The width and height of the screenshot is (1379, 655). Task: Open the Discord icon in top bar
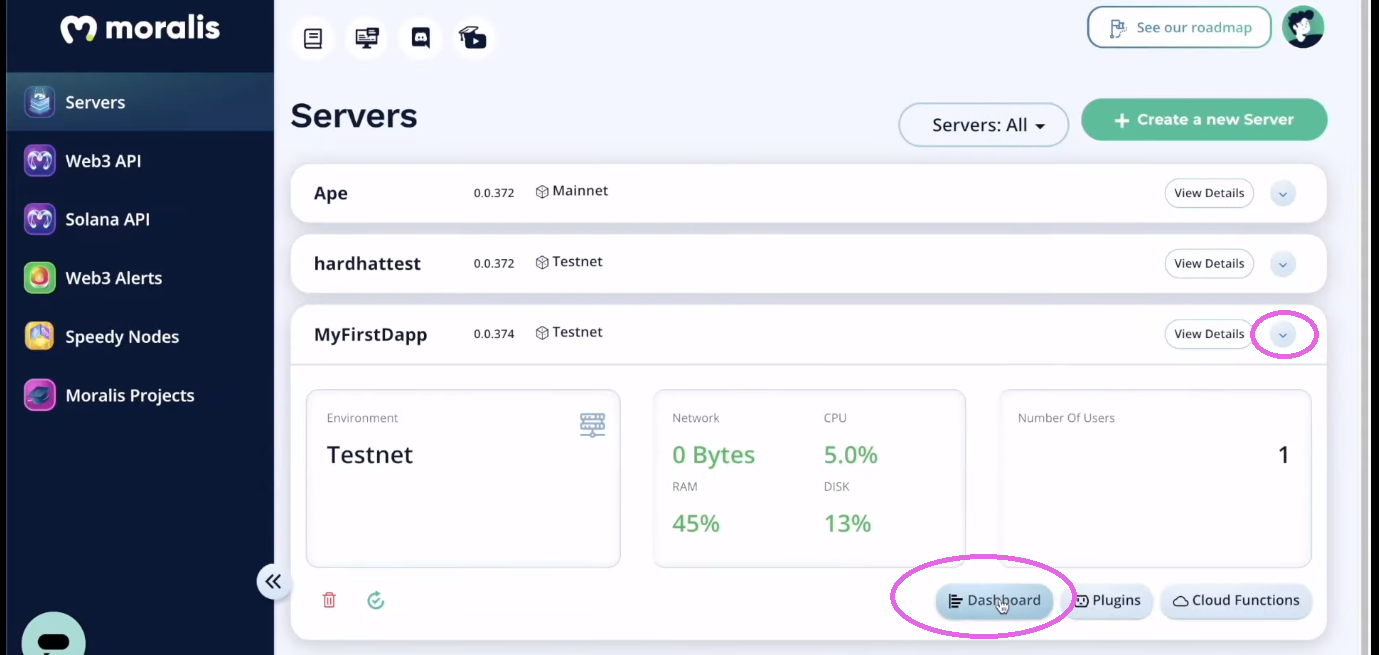(x=421, y=39)
